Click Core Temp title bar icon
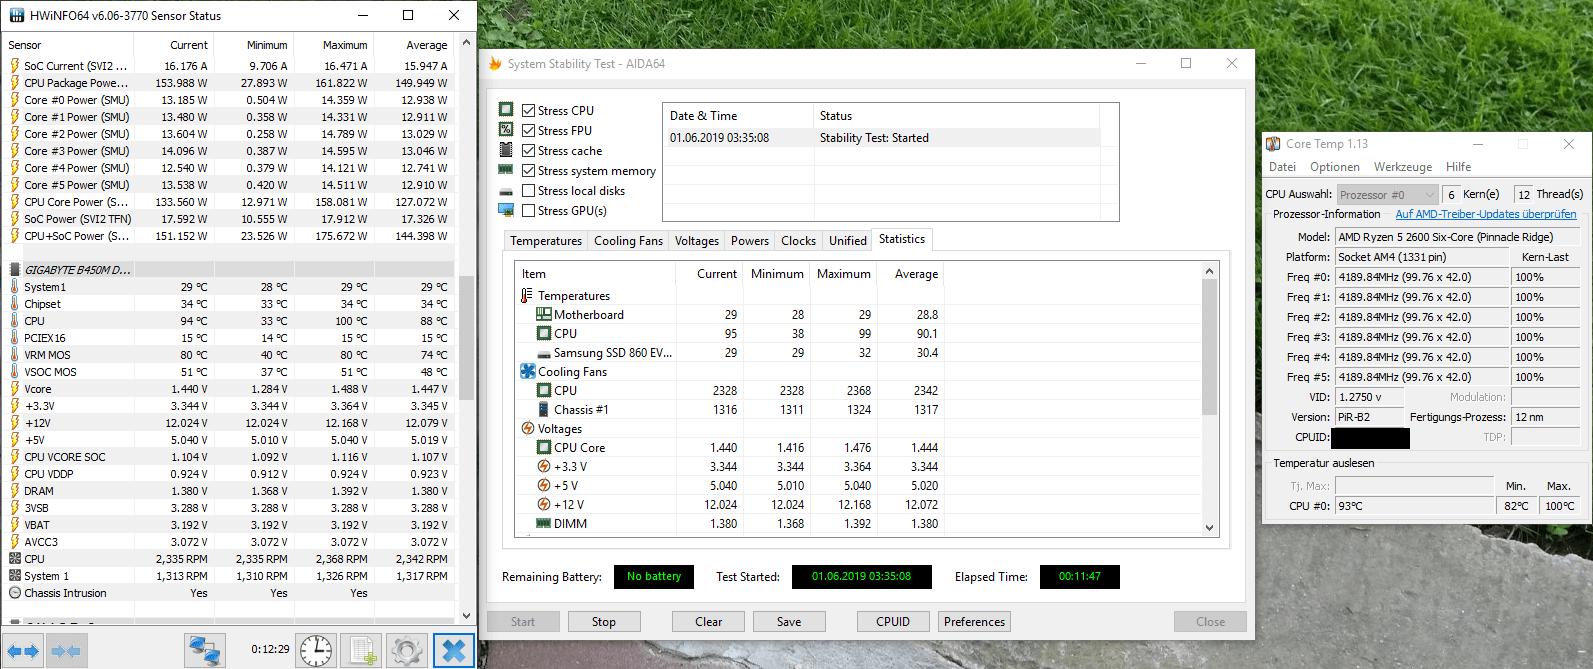 coord(1273,144)
